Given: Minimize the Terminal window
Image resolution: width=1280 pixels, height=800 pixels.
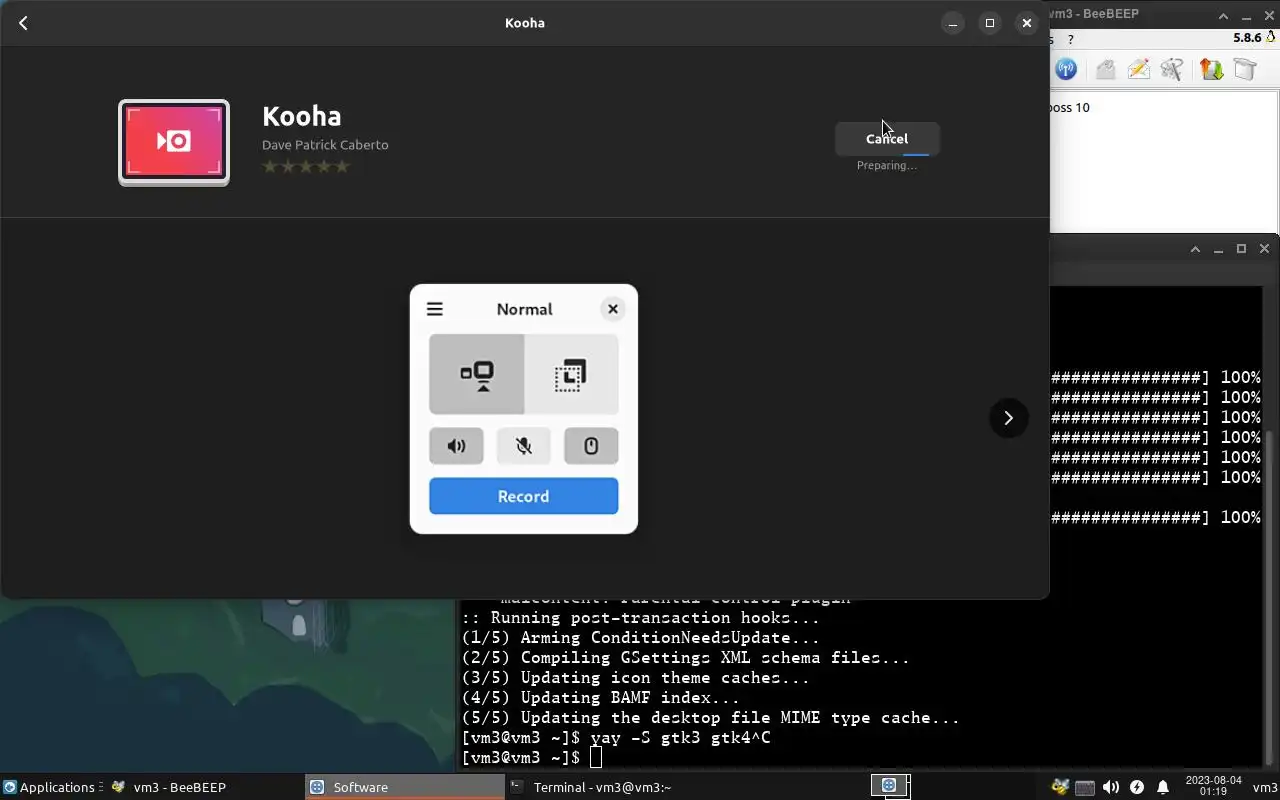Looking at the screenshot, I should (x=1218, y=249).
